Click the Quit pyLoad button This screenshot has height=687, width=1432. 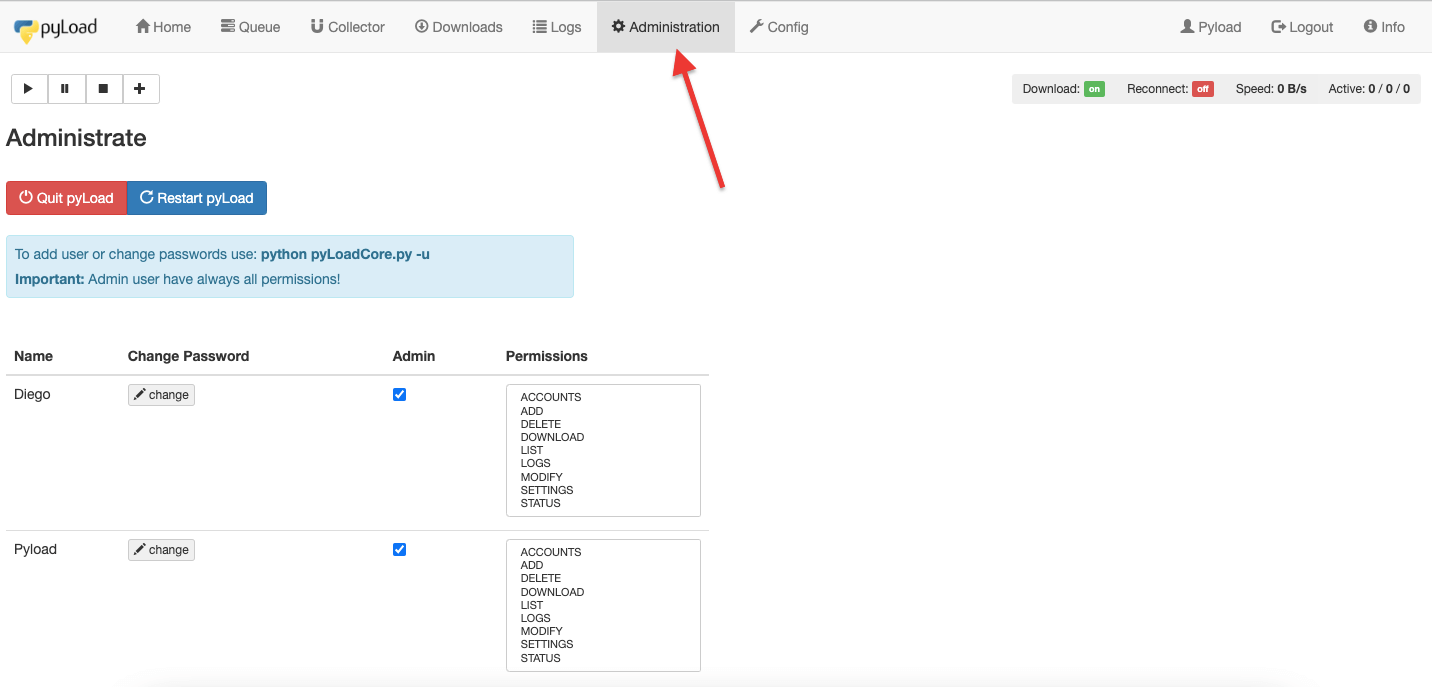(66, 198)
